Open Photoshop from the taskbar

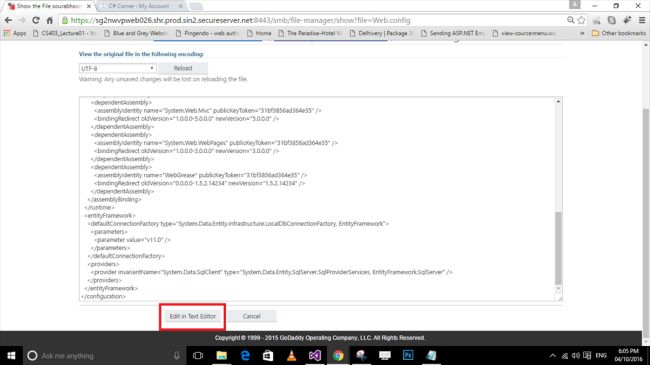[408, 355]
